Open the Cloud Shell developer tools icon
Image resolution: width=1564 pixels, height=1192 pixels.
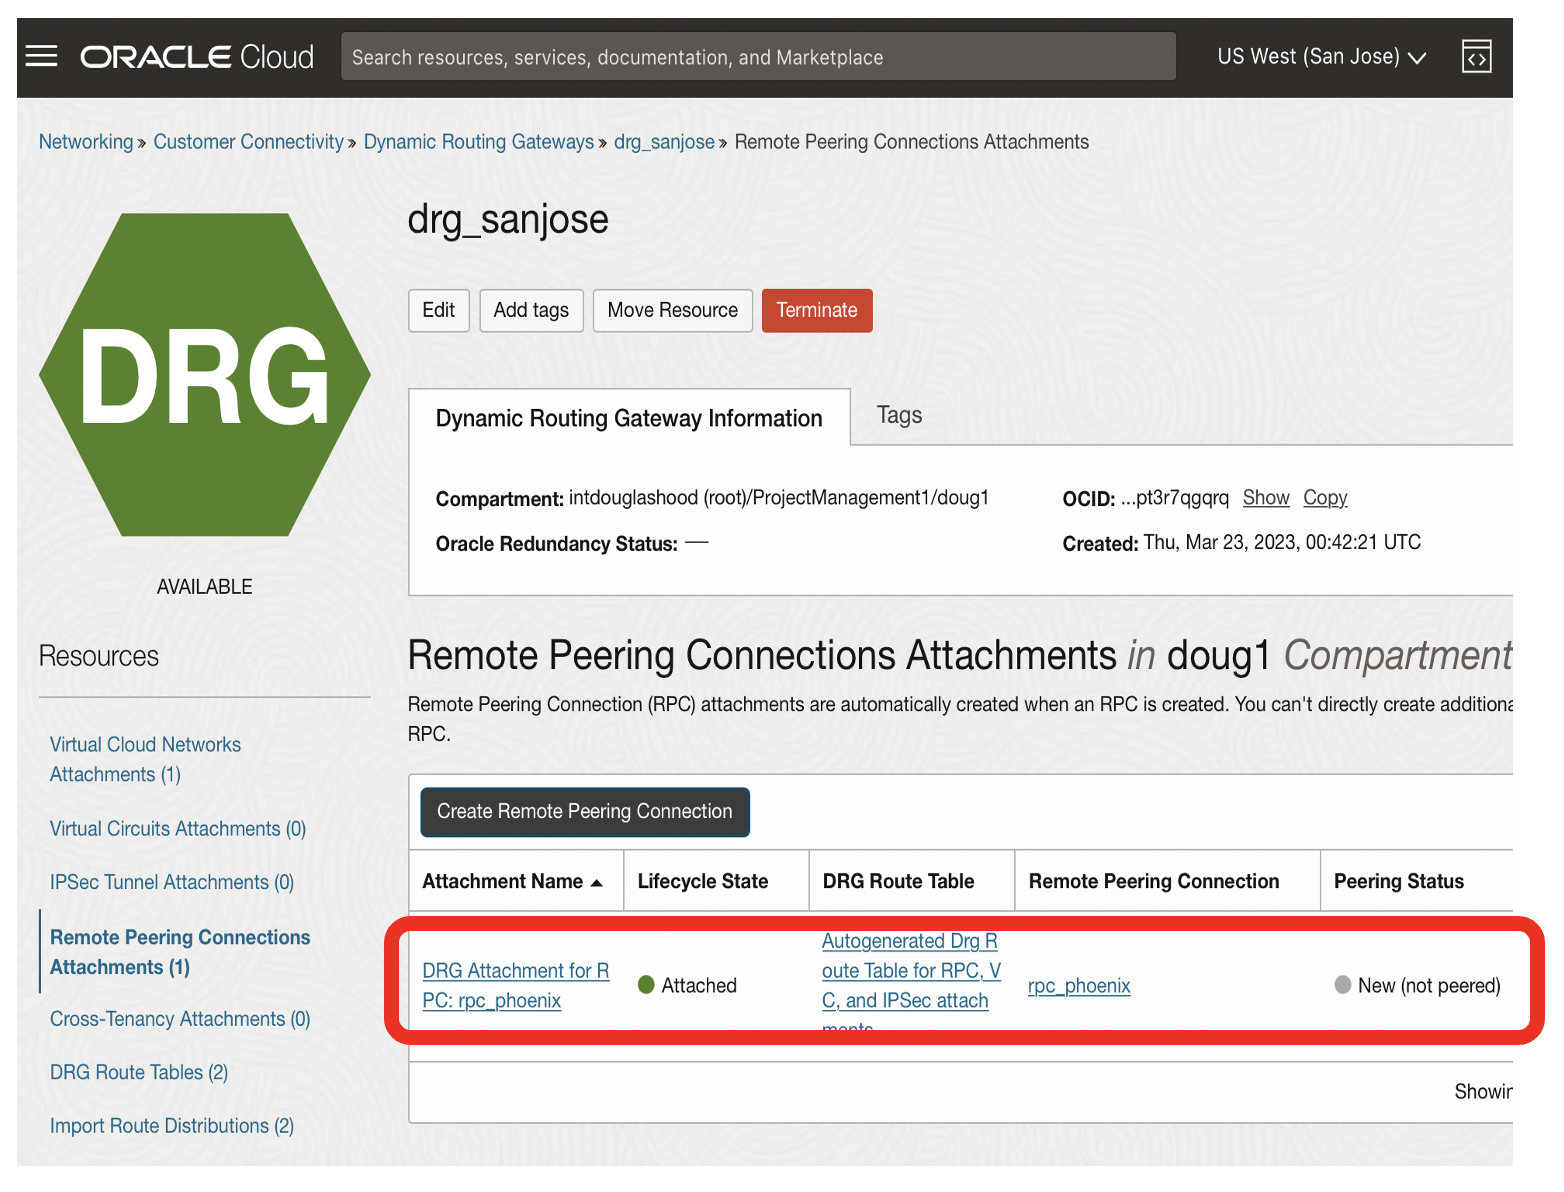point(1476,57)
